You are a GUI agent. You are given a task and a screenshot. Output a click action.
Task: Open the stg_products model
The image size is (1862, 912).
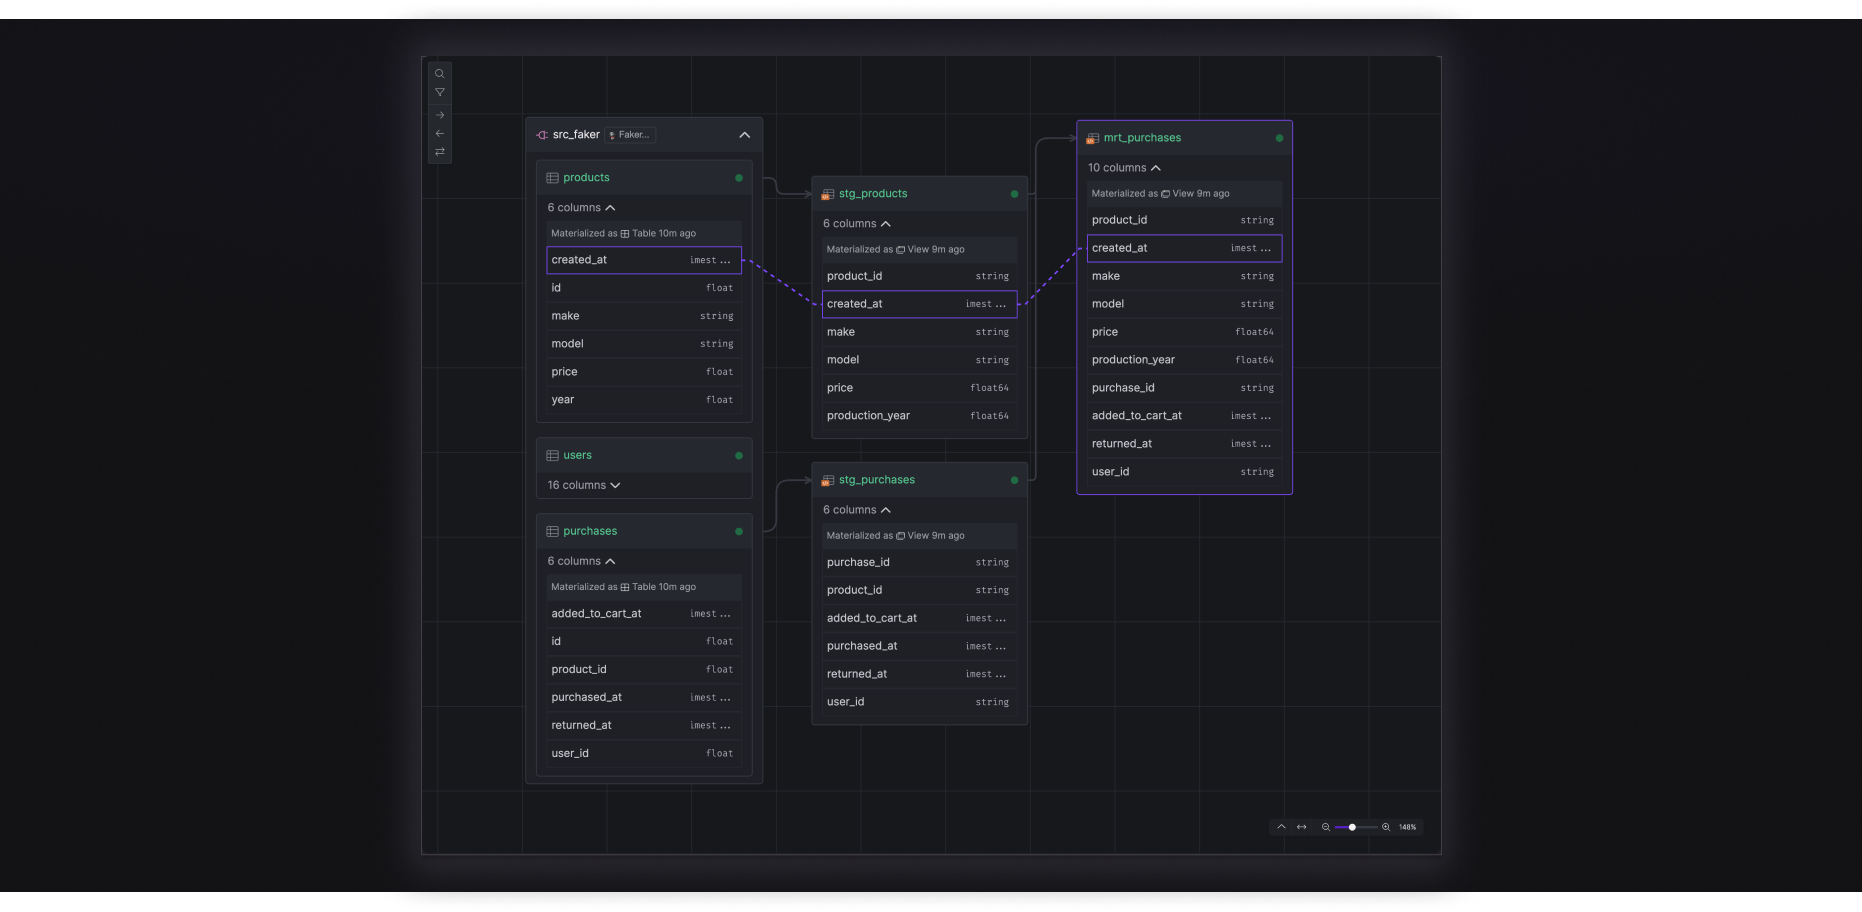pos(872,194)
